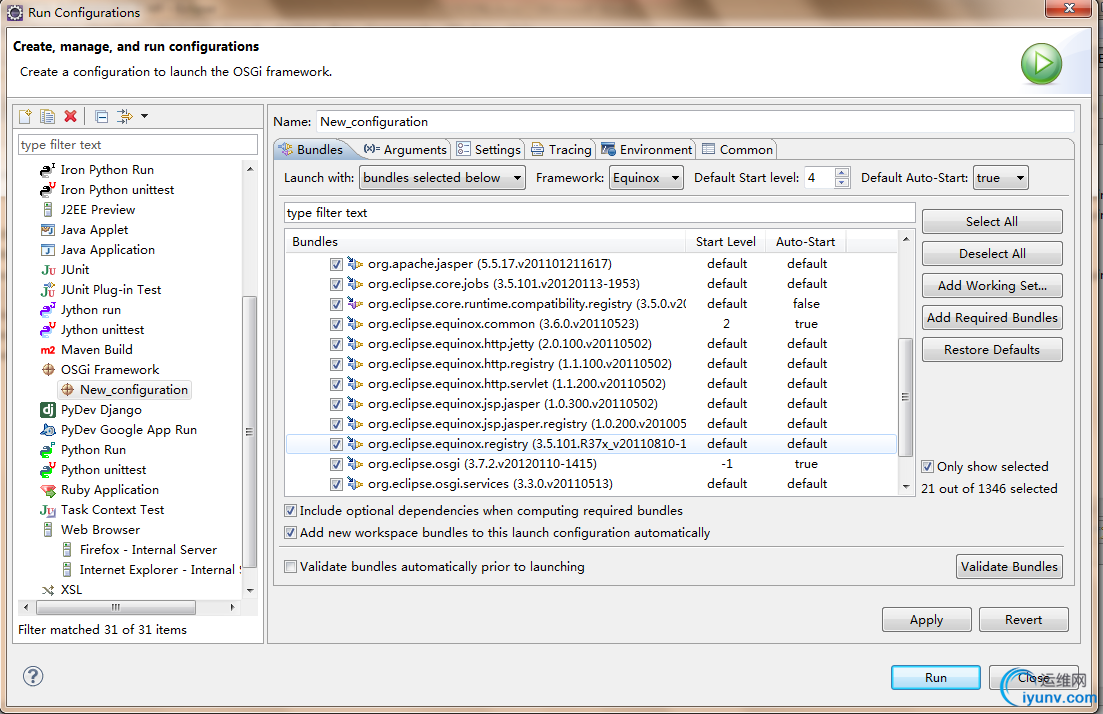Click the Apply button
This screenshot has width=1103, height=714.
pos(926,620)
